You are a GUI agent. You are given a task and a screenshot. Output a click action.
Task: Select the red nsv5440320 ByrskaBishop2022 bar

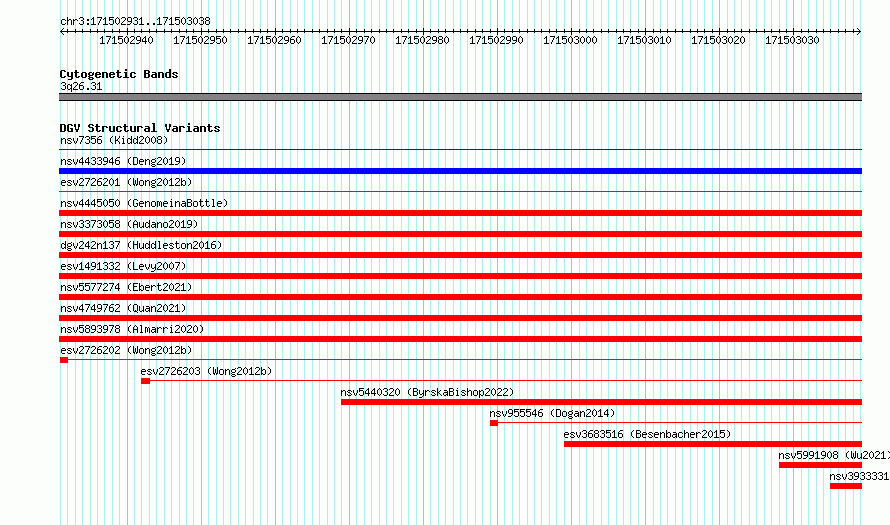(x=601, y=402)
